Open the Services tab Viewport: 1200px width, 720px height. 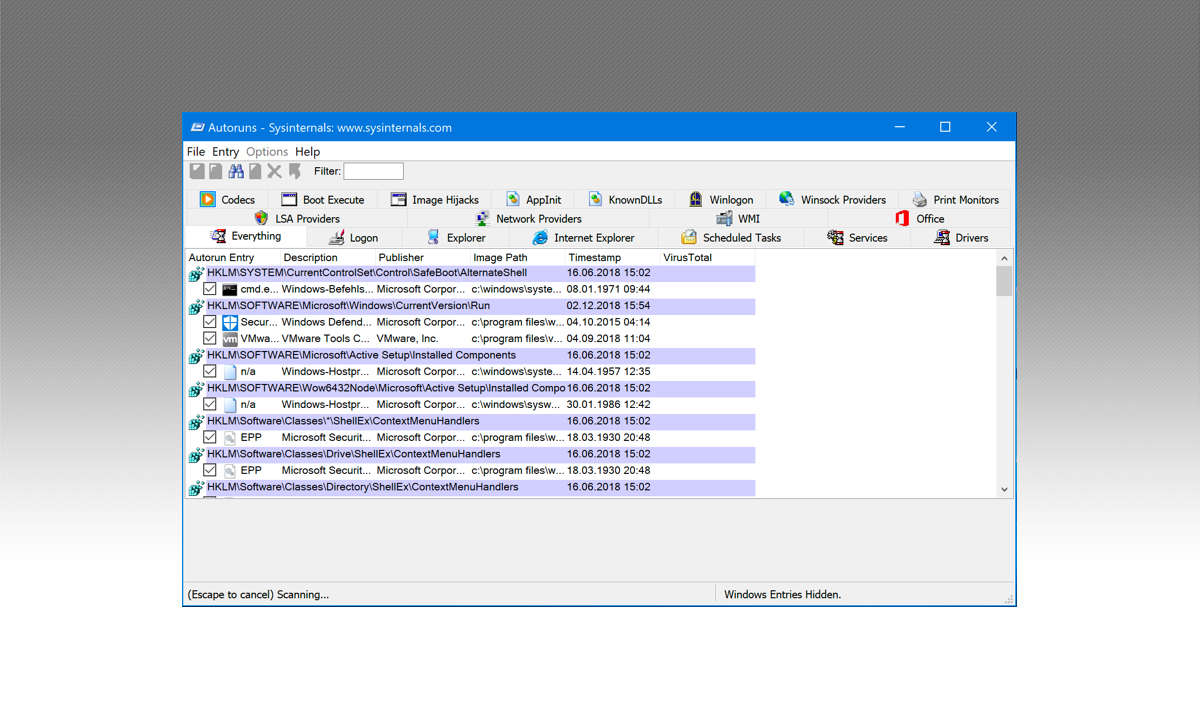[857, 238]
